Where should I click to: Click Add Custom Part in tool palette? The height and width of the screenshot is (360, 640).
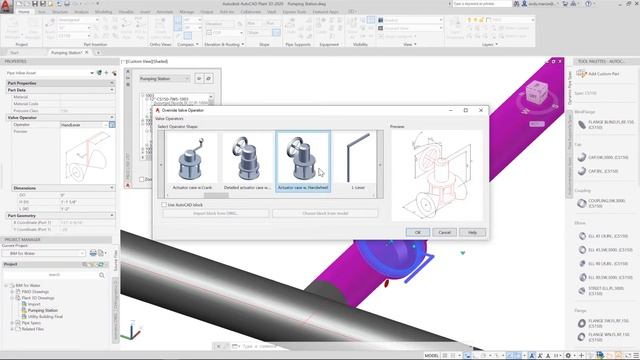[598, 74]
